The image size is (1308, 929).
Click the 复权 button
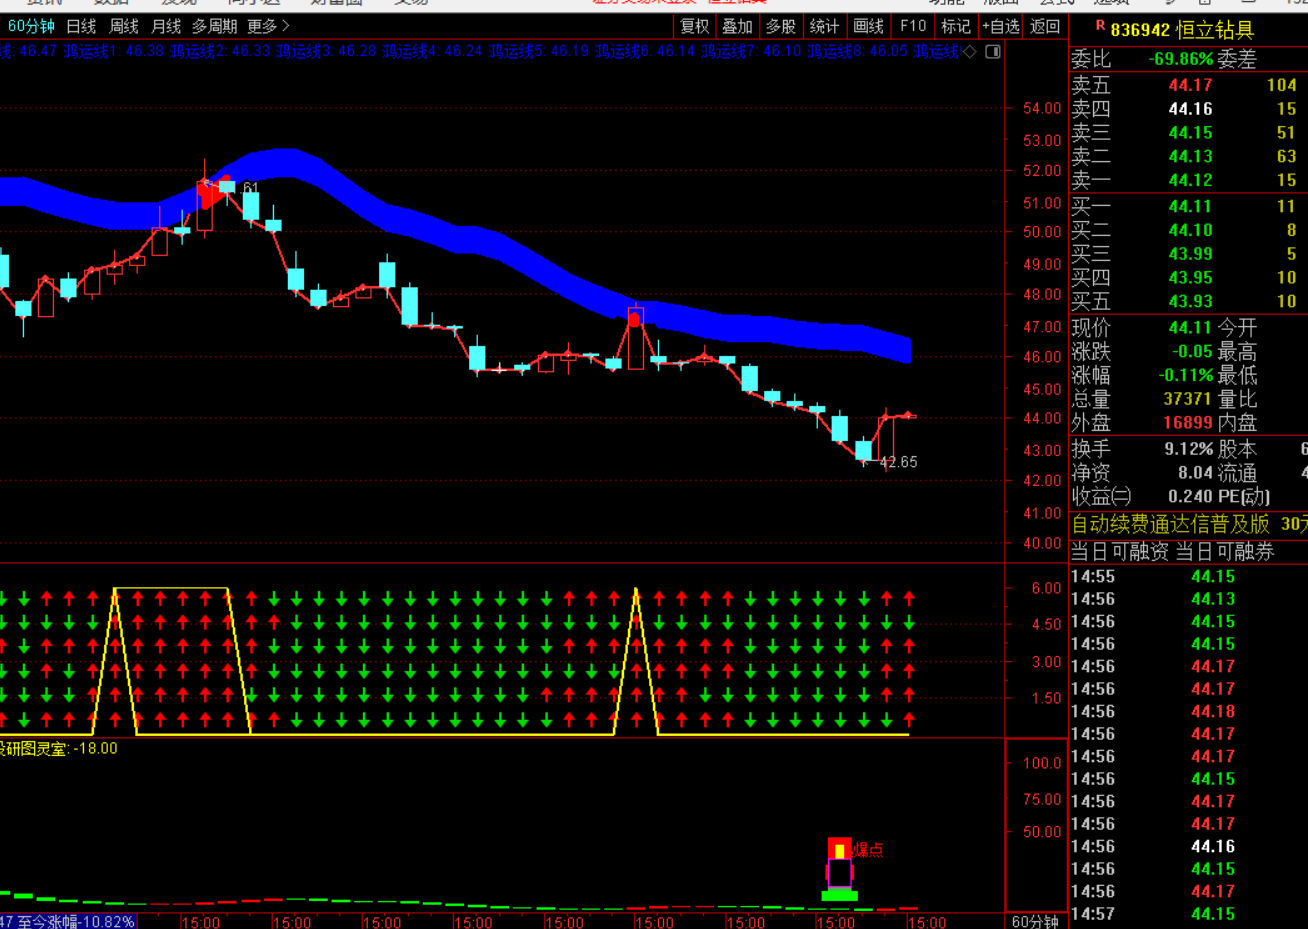(694, 26)
